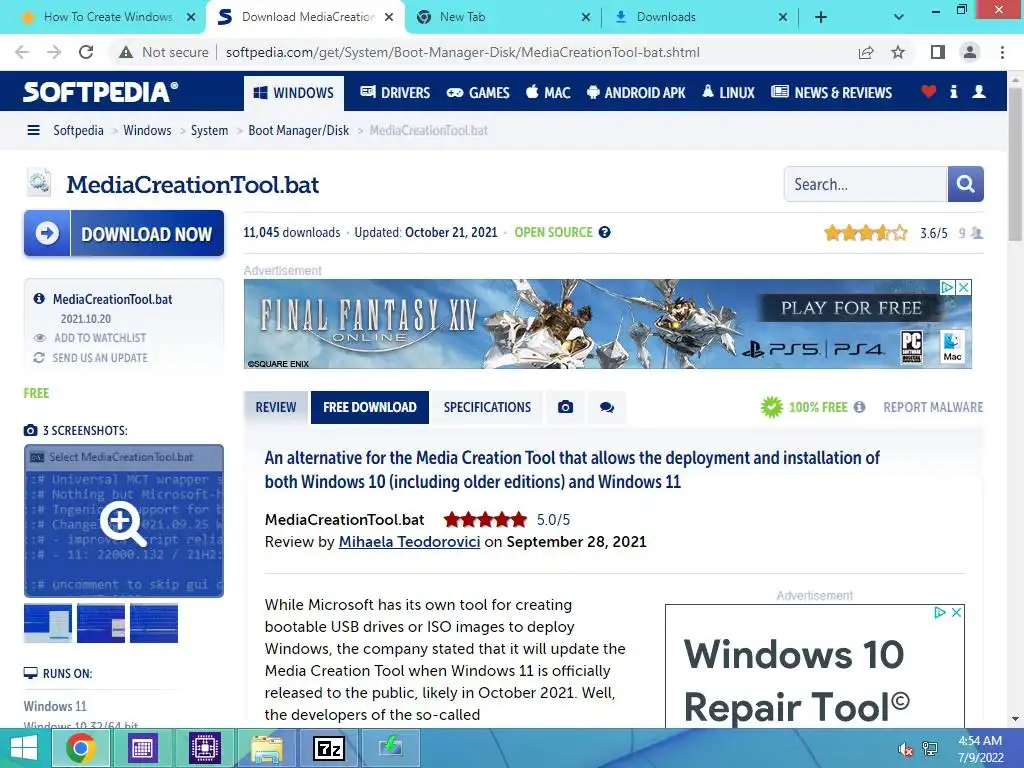Enlarge the main screenshot preview

point(124,521)
